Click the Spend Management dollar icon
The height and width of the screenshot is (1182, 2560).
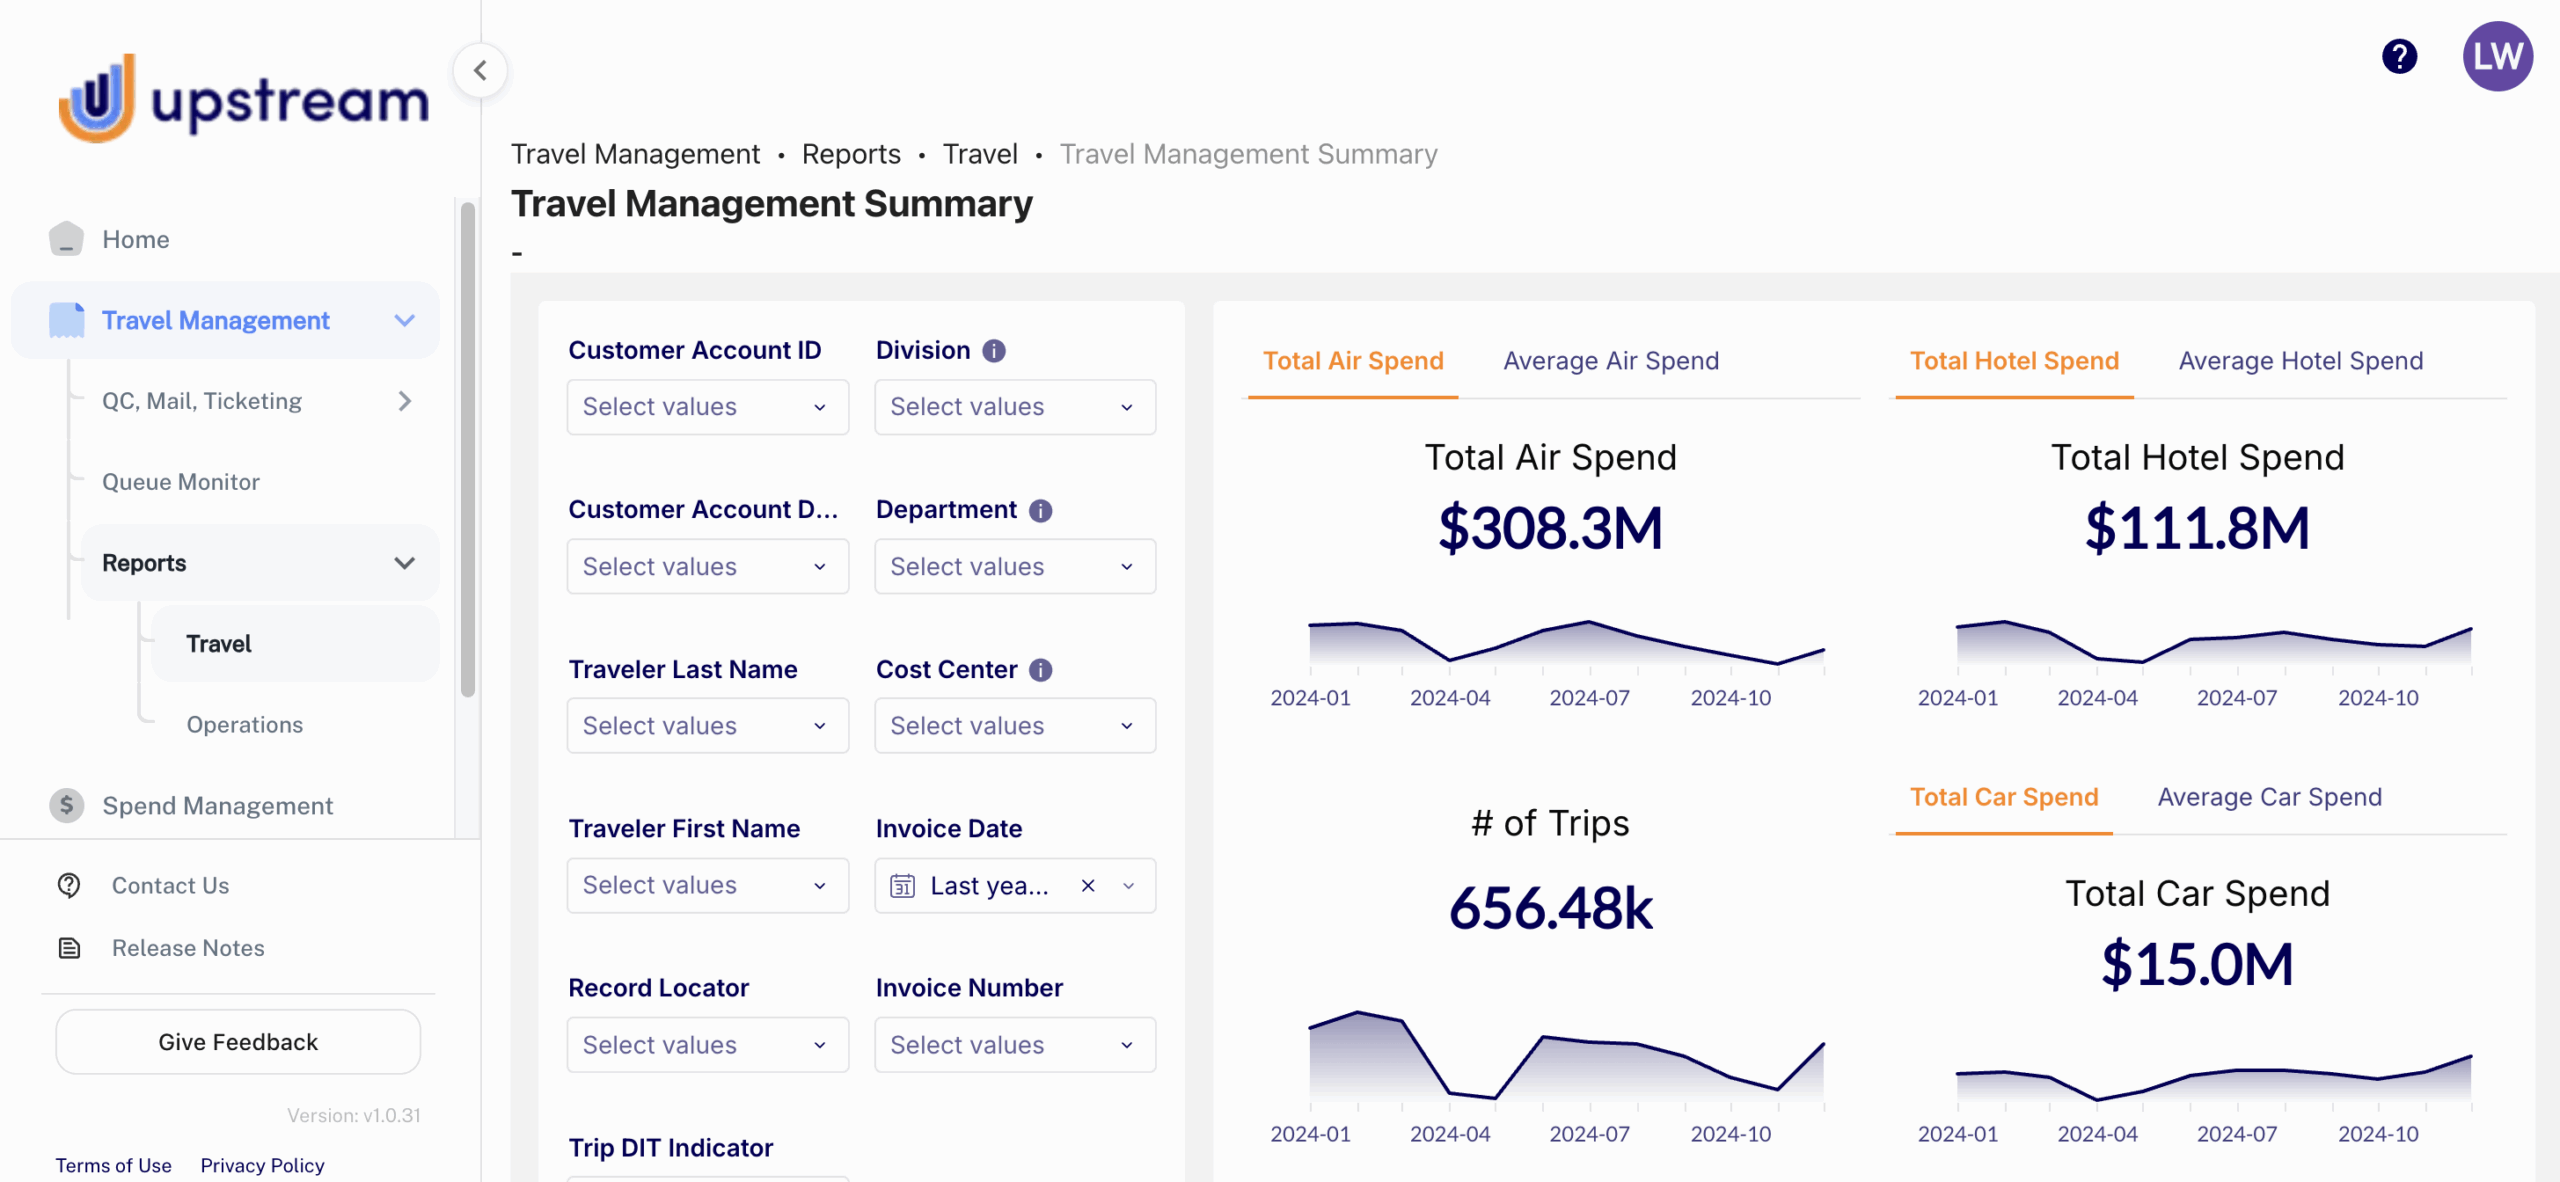click(66, 805)
